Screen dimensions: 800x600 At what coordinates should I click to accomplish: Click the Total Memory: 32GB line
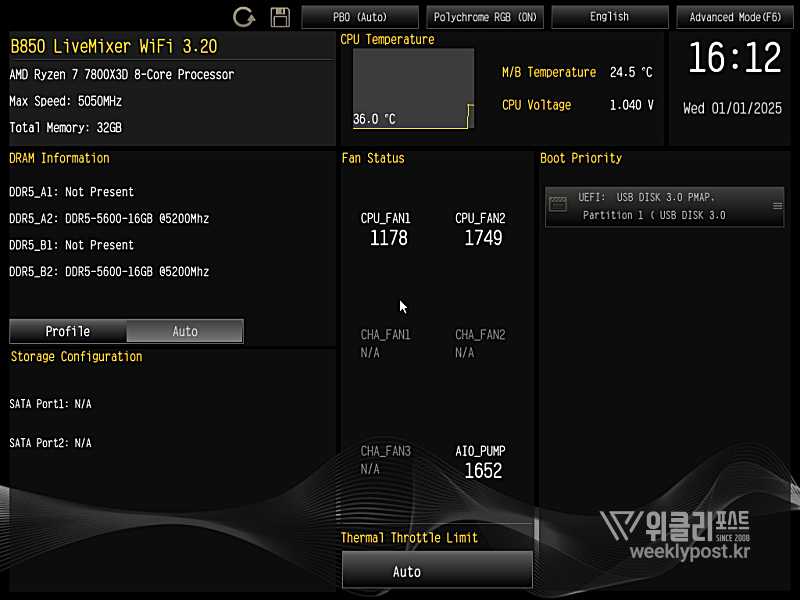tap(66, 128)
